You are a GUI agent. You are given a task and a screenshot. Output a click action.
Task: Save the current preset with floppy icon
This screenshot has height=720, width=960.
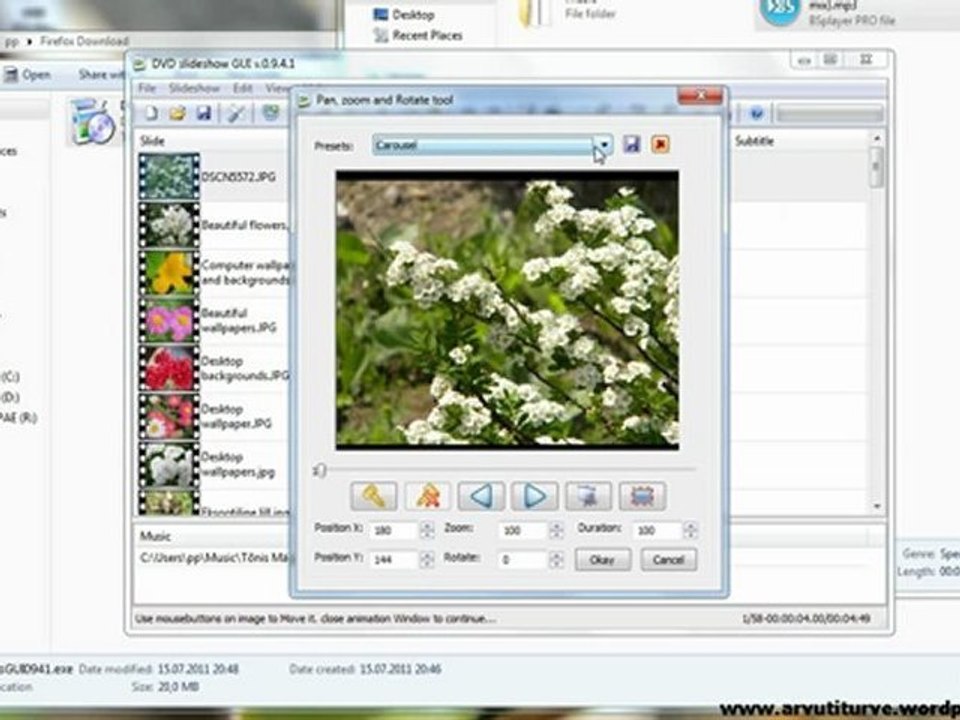(632, 144)
